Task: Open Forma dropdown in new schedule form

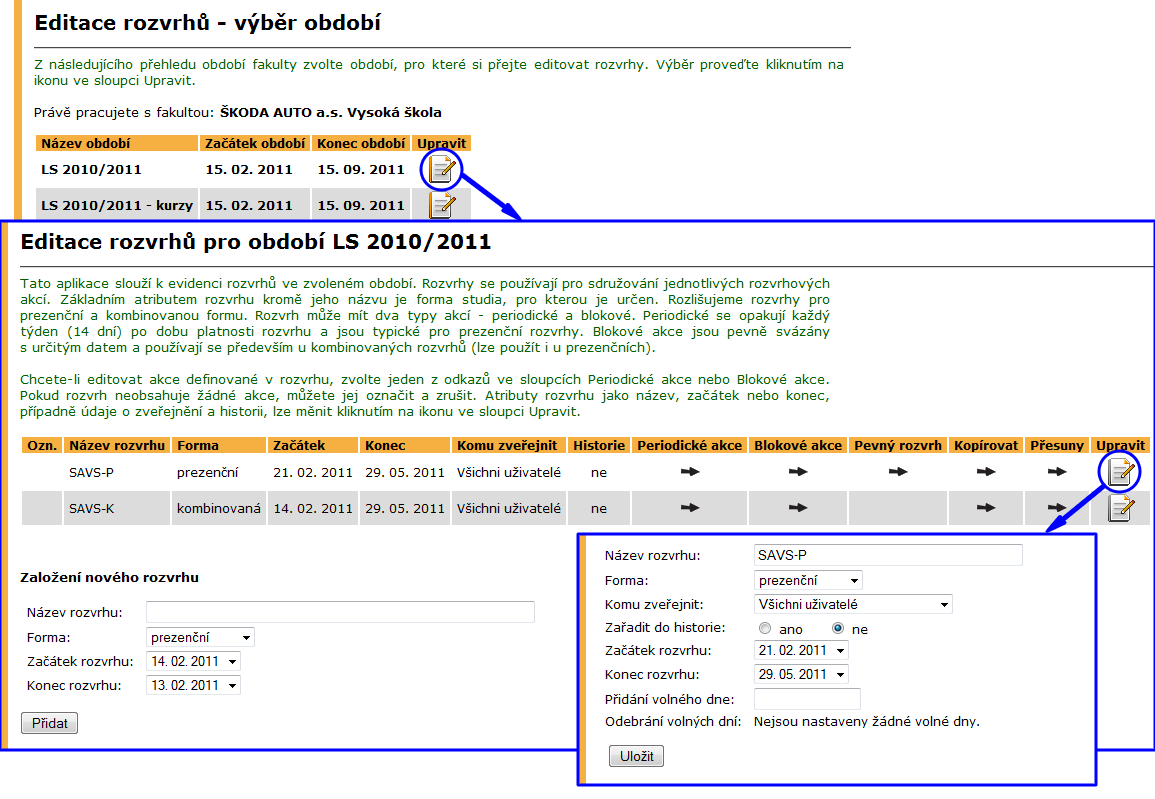Action: coord(200,638)
